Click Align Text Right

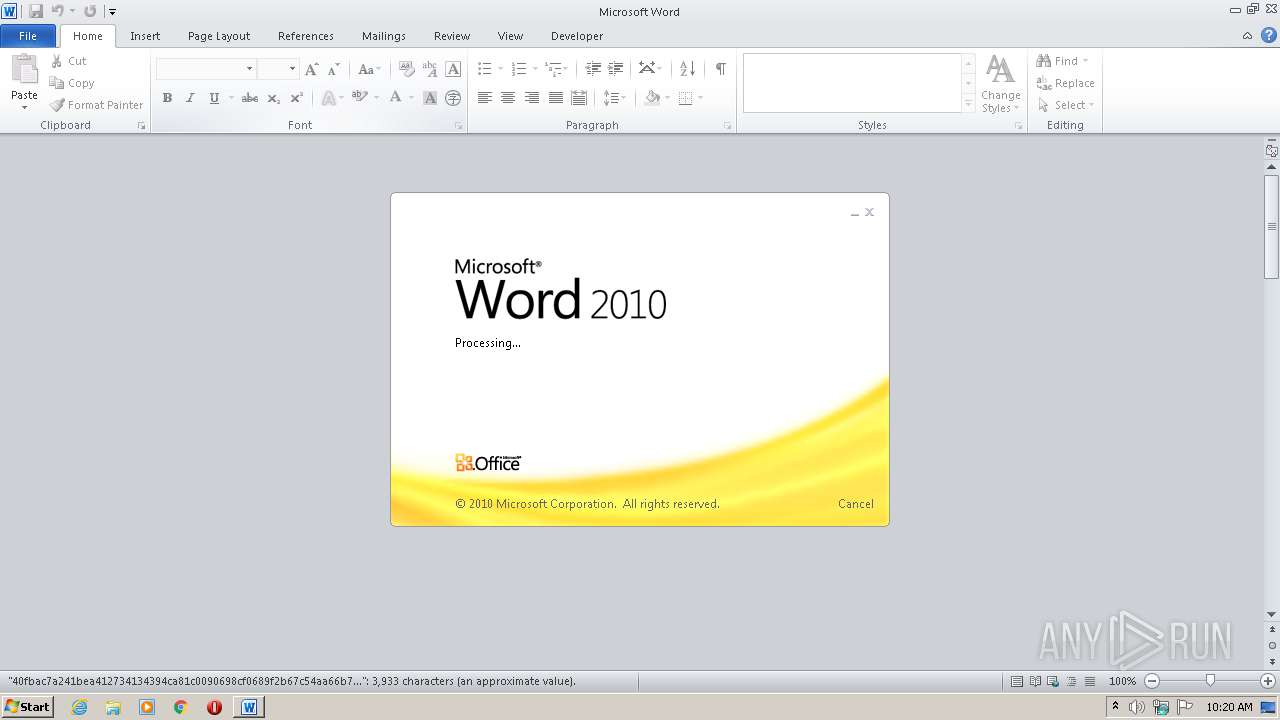coord(531,98)
